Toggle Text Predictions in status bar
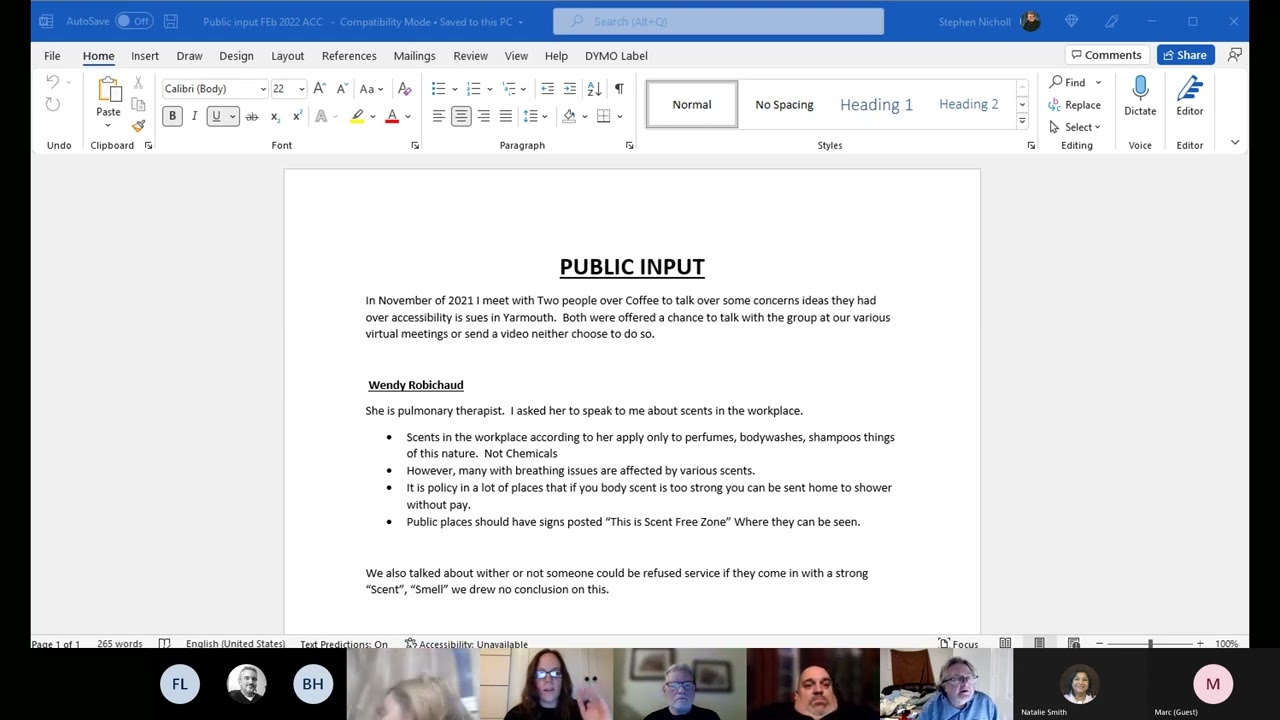1280x720 pixels. click(344, 644)
